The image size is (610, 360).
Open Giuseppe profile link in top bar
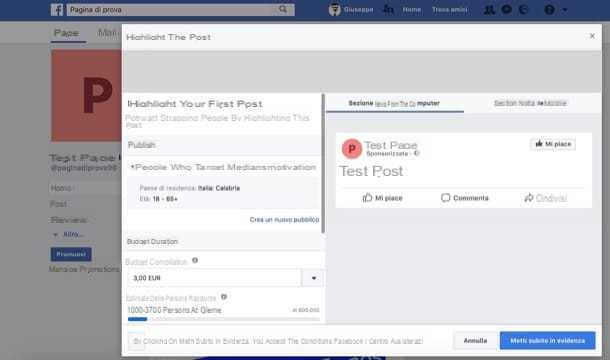coord(358,10)
